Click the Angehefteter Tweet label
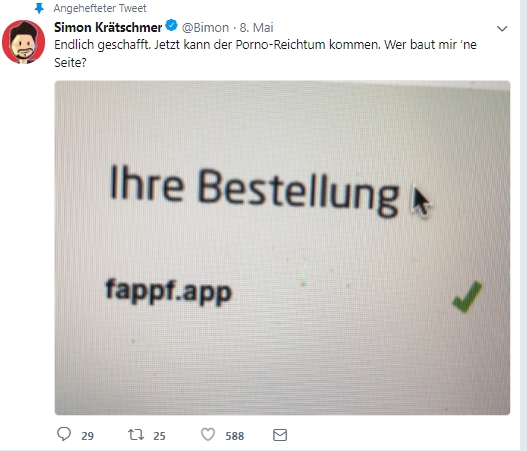Viewport: 527px width, 451px height. 100,8
